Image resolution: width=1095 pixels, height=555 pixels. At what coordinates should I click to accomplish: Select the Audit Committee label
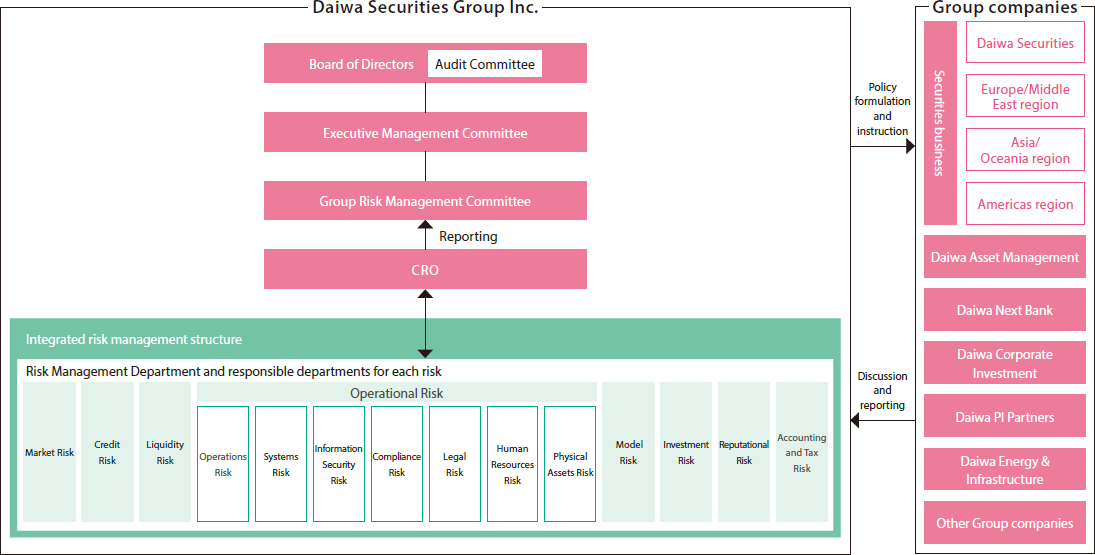click(485, 64)
